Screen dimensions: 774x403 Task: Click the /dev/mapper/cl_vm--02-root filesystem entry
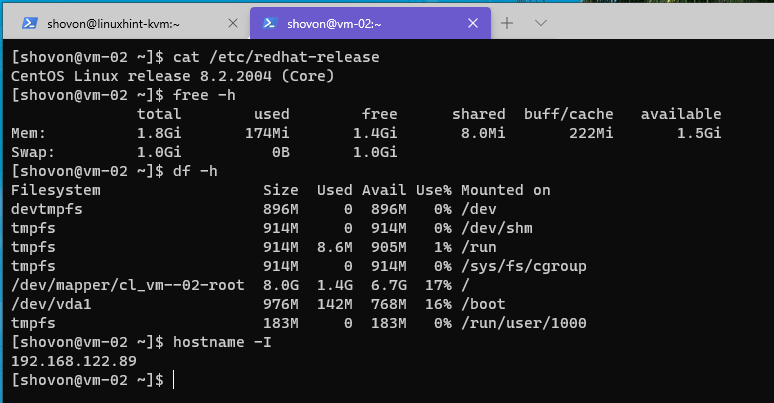tap(128, 285)
